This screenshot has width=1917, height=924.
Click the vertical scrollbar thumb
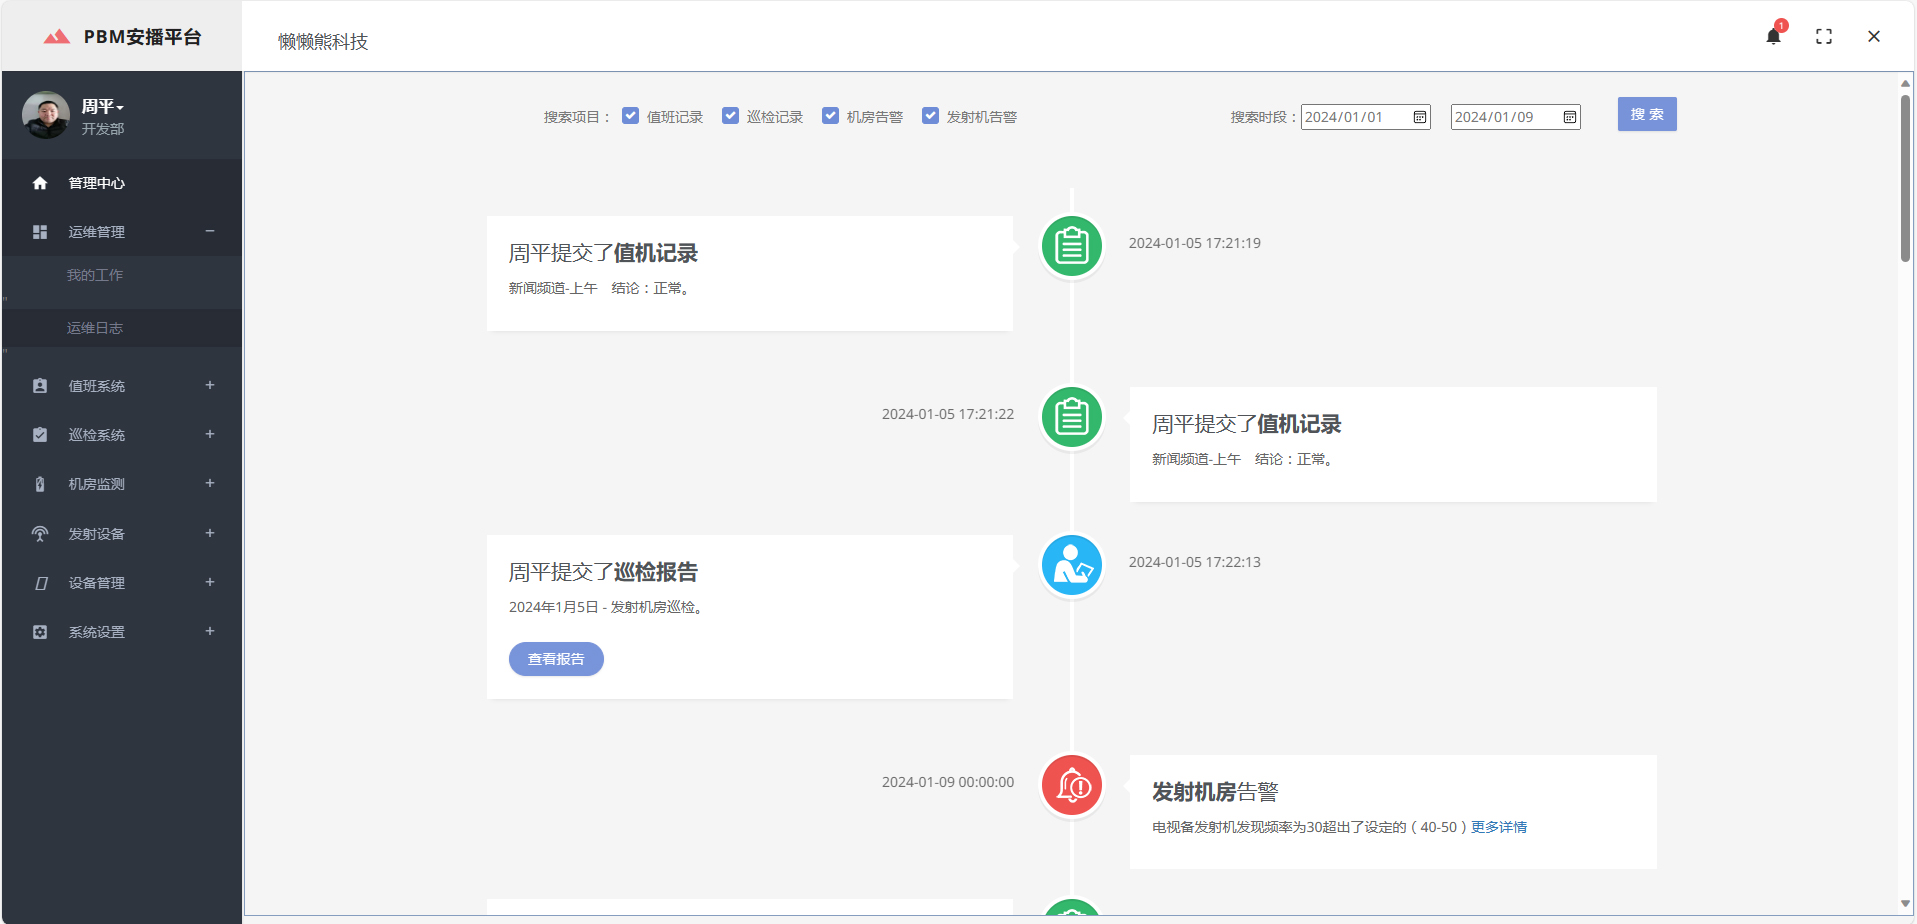pyautogui.click(x=1905, y=178)
